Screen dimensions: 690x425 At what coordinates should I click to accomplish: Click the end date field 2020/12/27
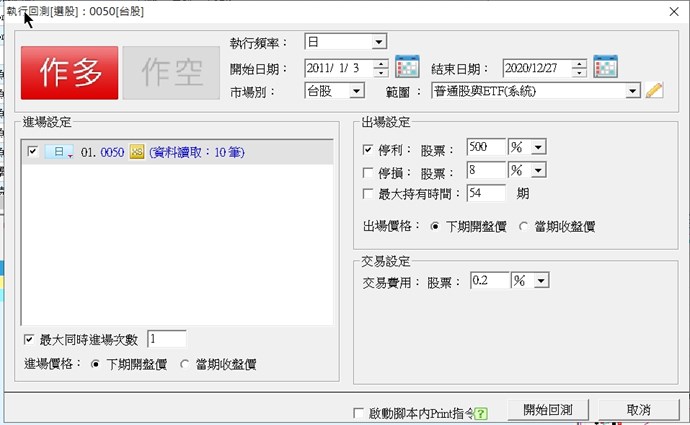click(x=538, y=68)
